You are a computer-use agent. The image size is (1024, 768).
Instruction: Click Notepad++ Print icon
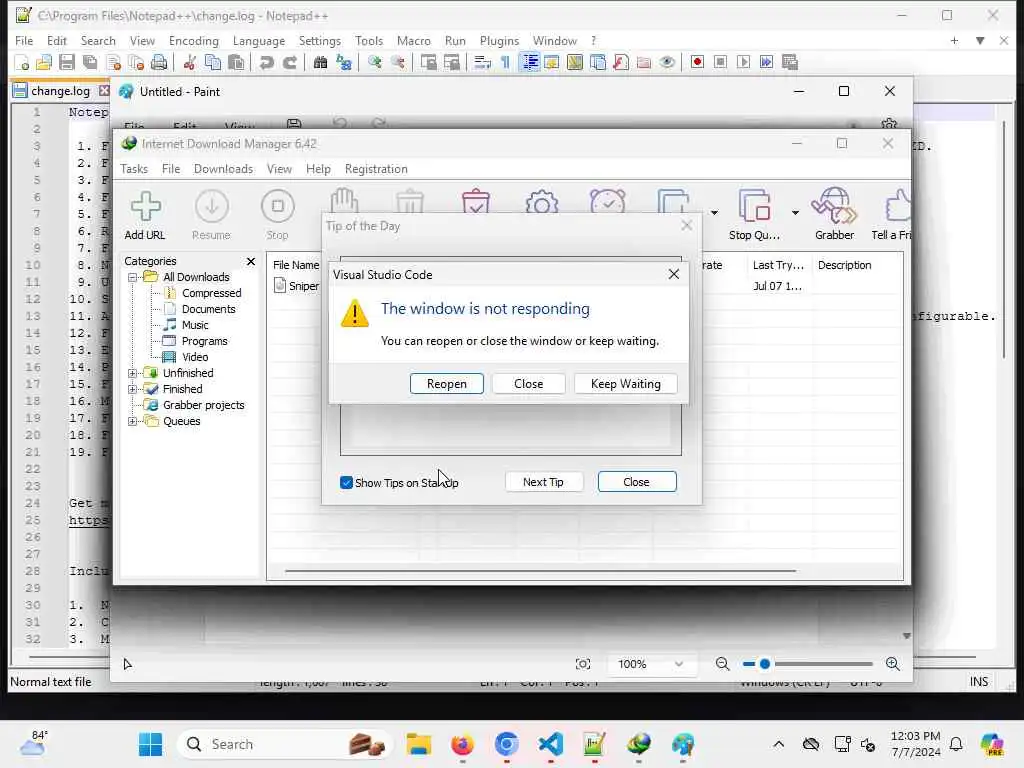click(159, 63)
